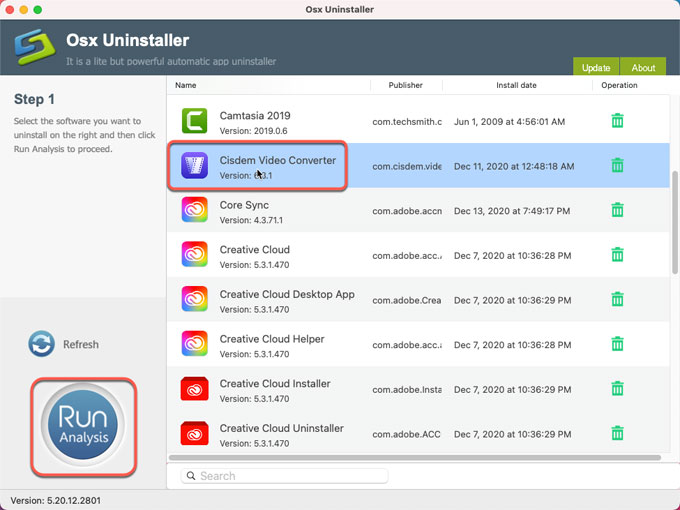Click trash icon for Core Sync
Screen dimensions: 680x510
tap(617, 210)
